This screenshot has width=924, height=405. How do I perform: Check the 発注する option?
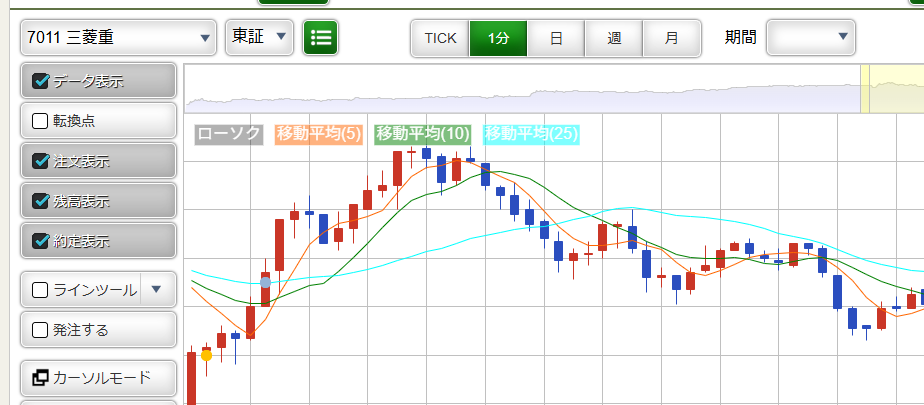[x=41, y=329]
